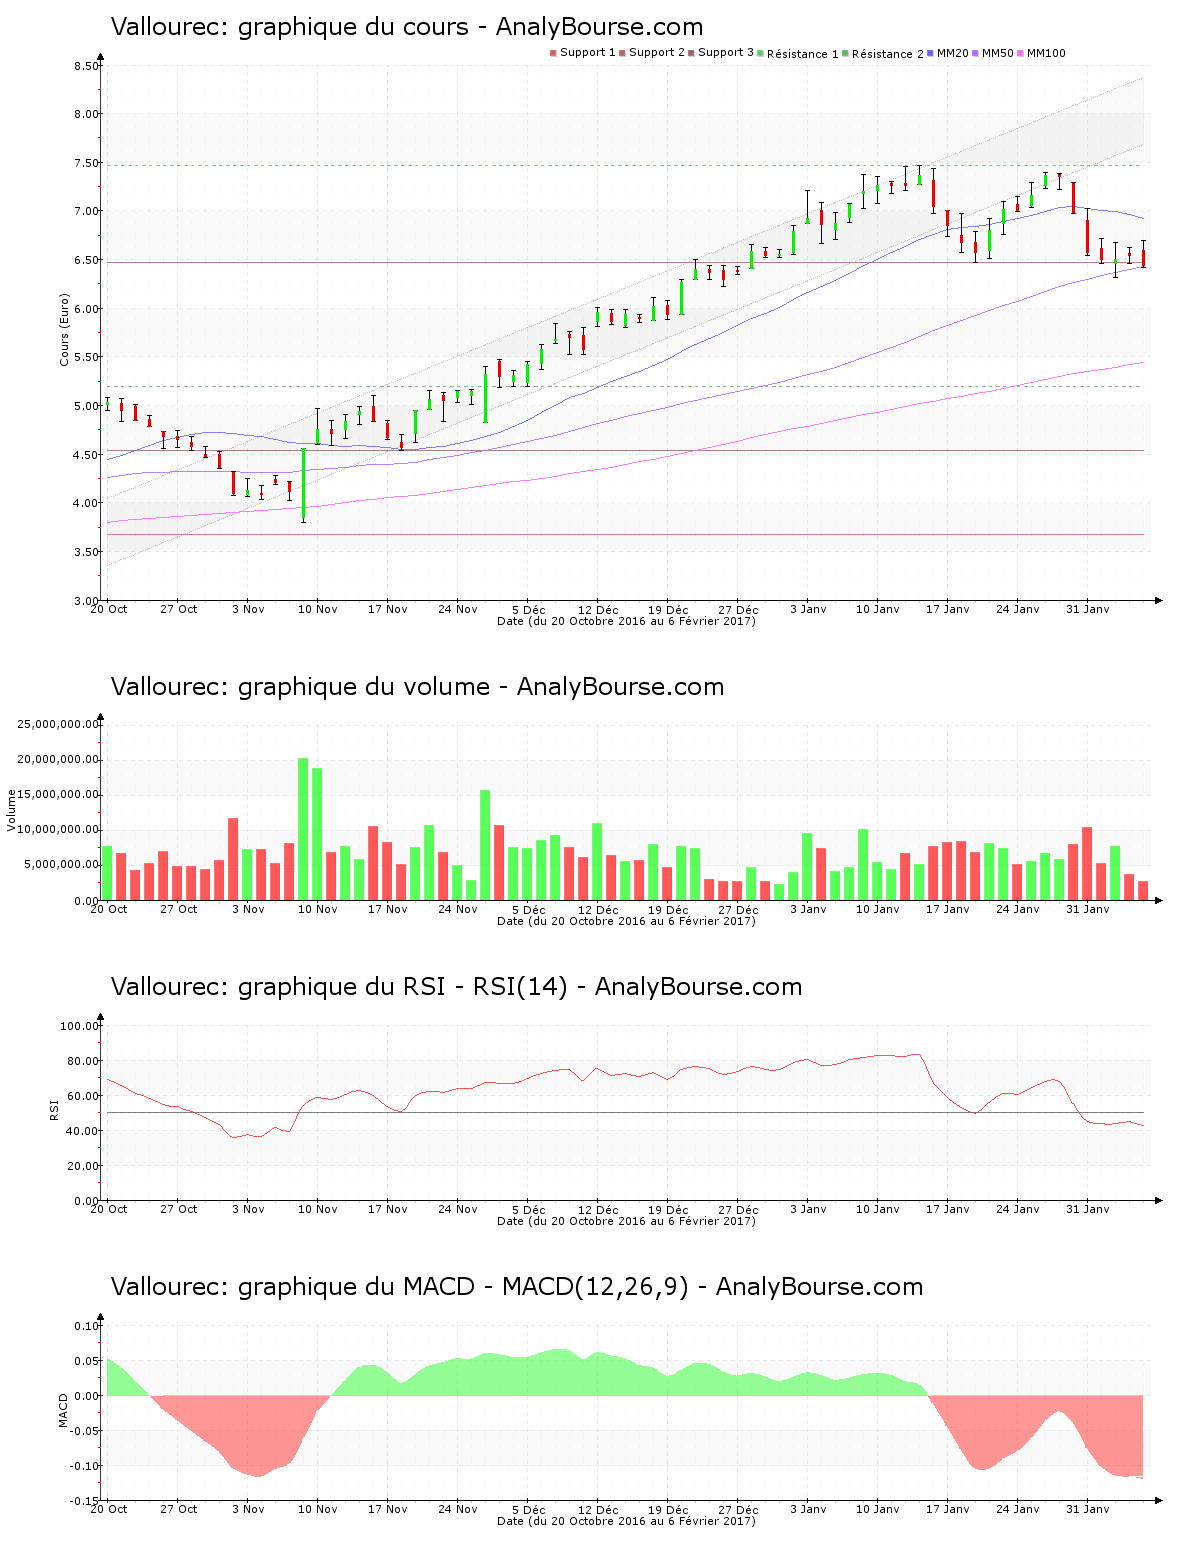
Task: Click the date range caption under the price chart
Action: pos(626,621)
